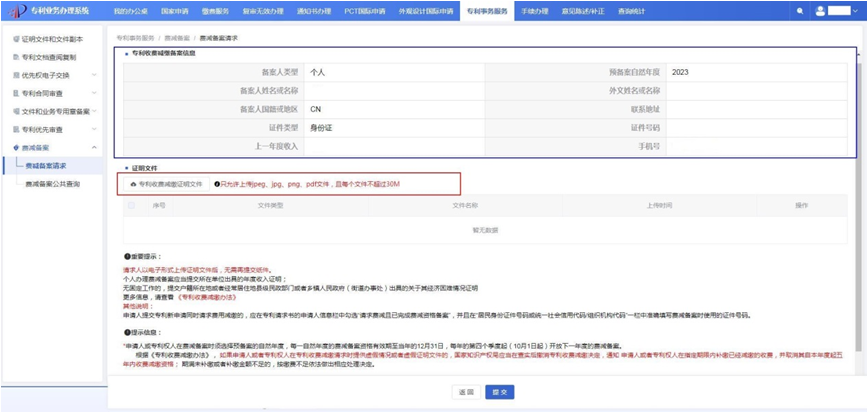Click the info icon before 只允许上传jpeg notice
Viewport: 868px width, 413px height.
pos(218,184)
